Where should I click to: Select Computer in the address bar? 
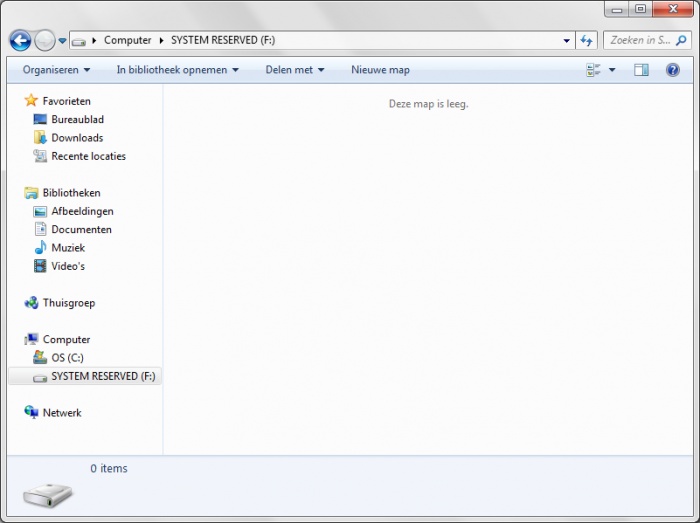pyautogui.click(x=127, y=40)
